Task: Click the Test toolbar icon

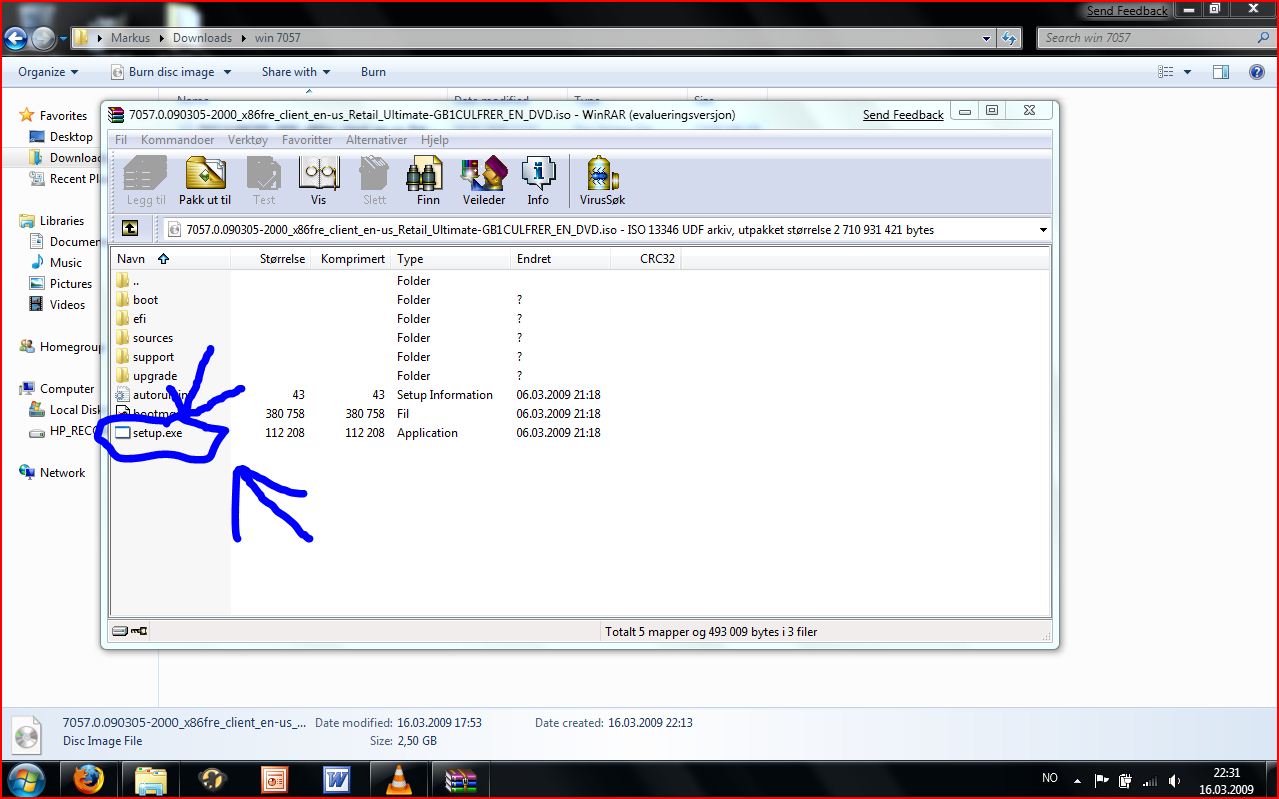Action: (264, 180)
